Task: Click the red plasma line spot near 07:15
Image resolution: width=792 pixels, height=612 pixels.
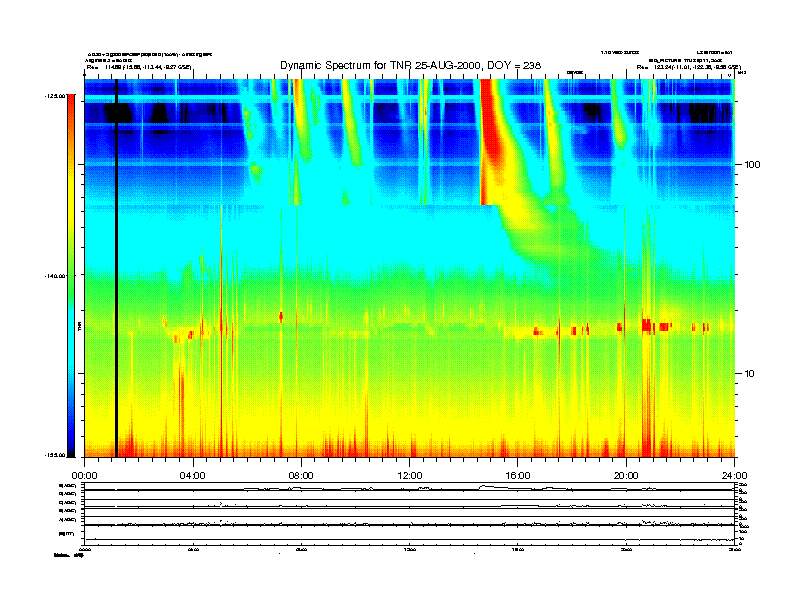Action: click(281, 317)
